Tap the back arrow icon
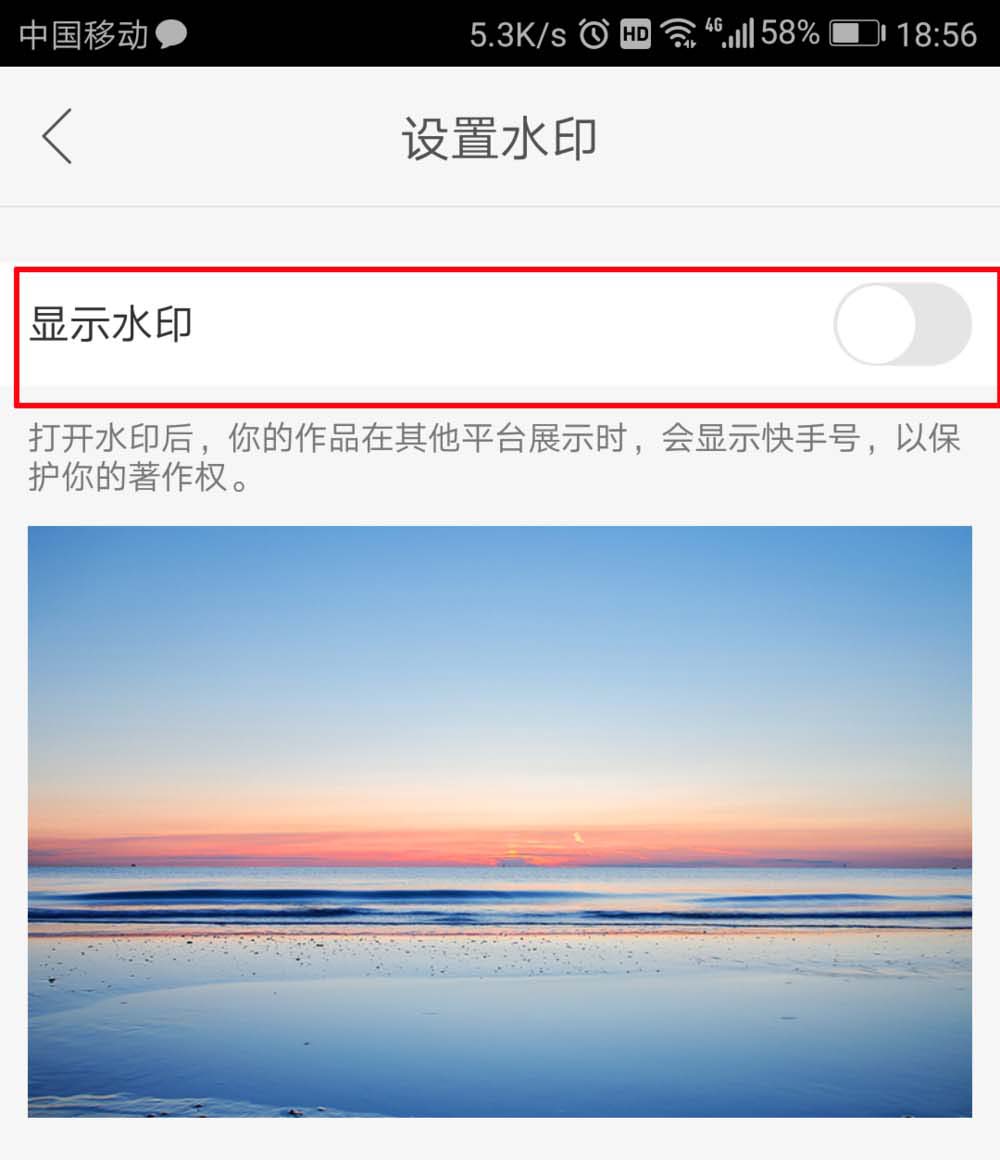 (58, 136)
